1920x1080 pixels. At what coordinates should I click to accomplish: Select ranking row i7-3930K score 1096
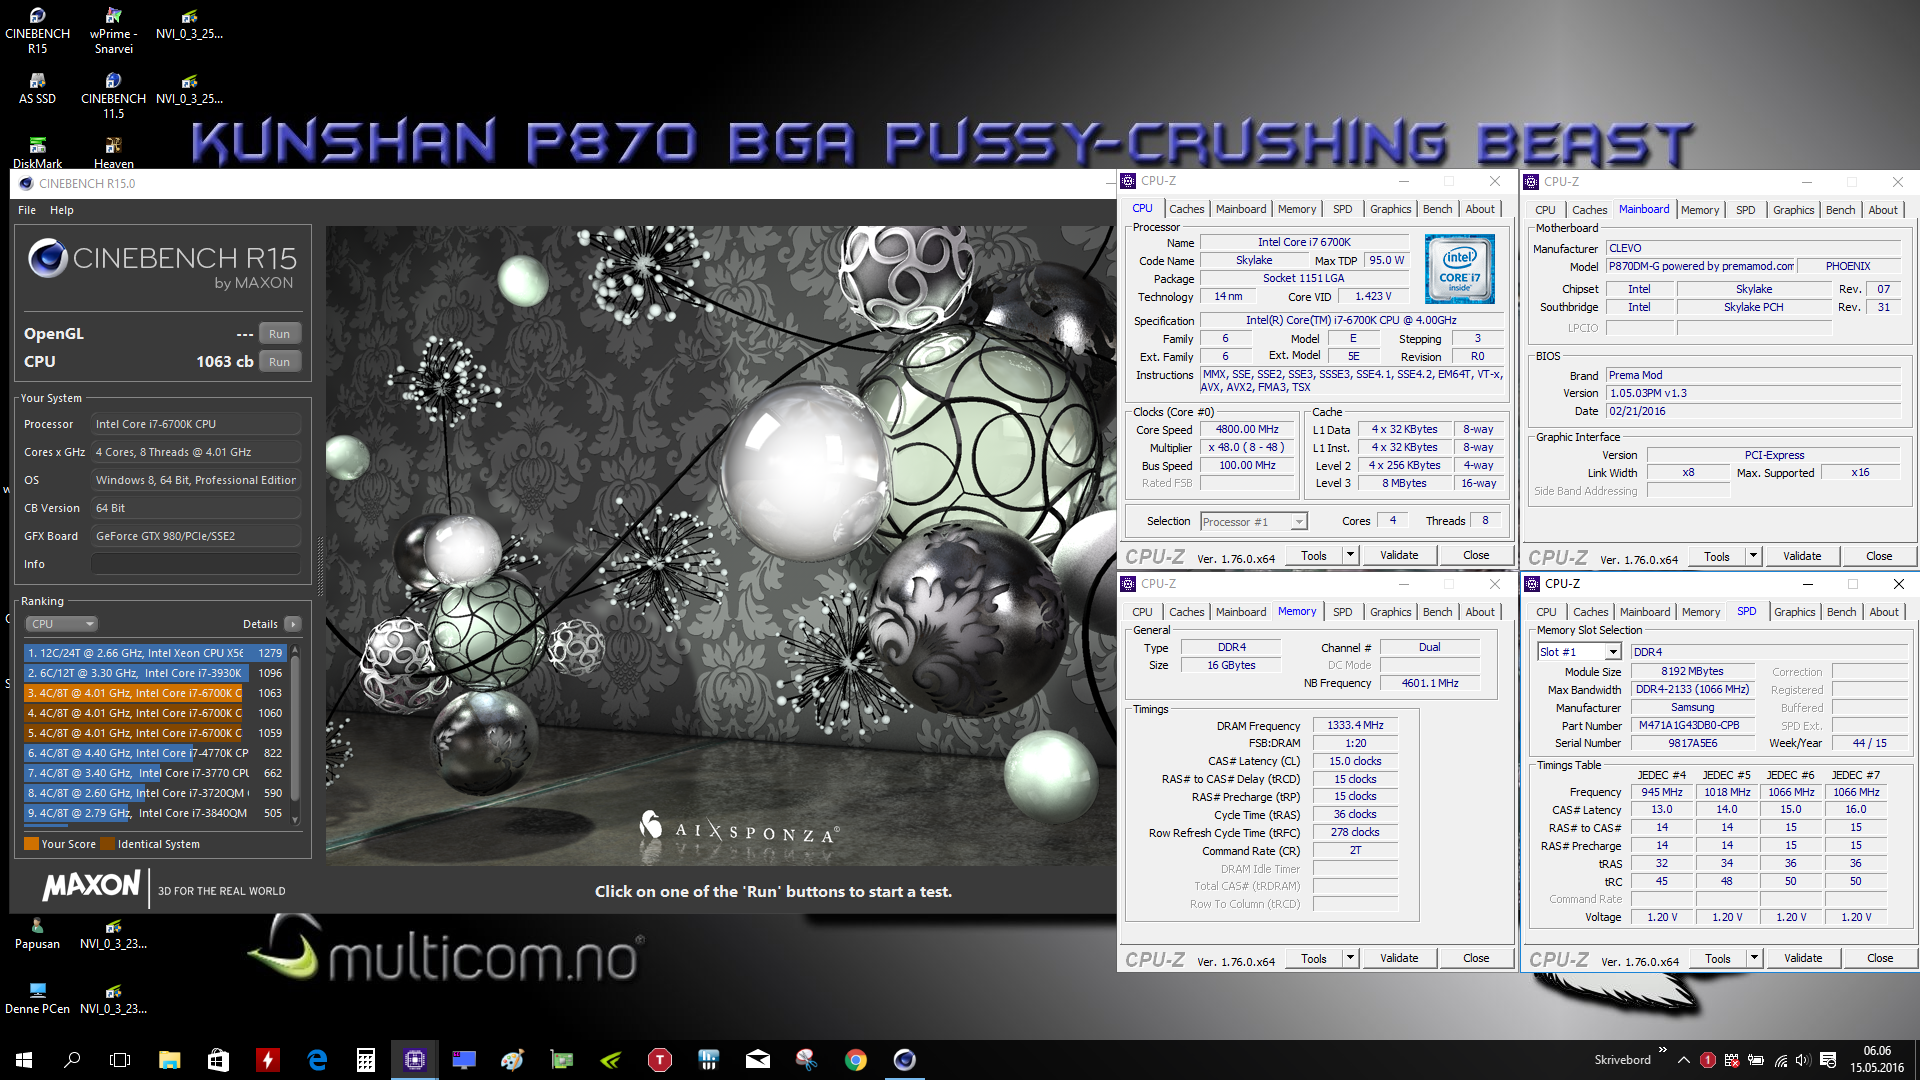tap(155, 673)
